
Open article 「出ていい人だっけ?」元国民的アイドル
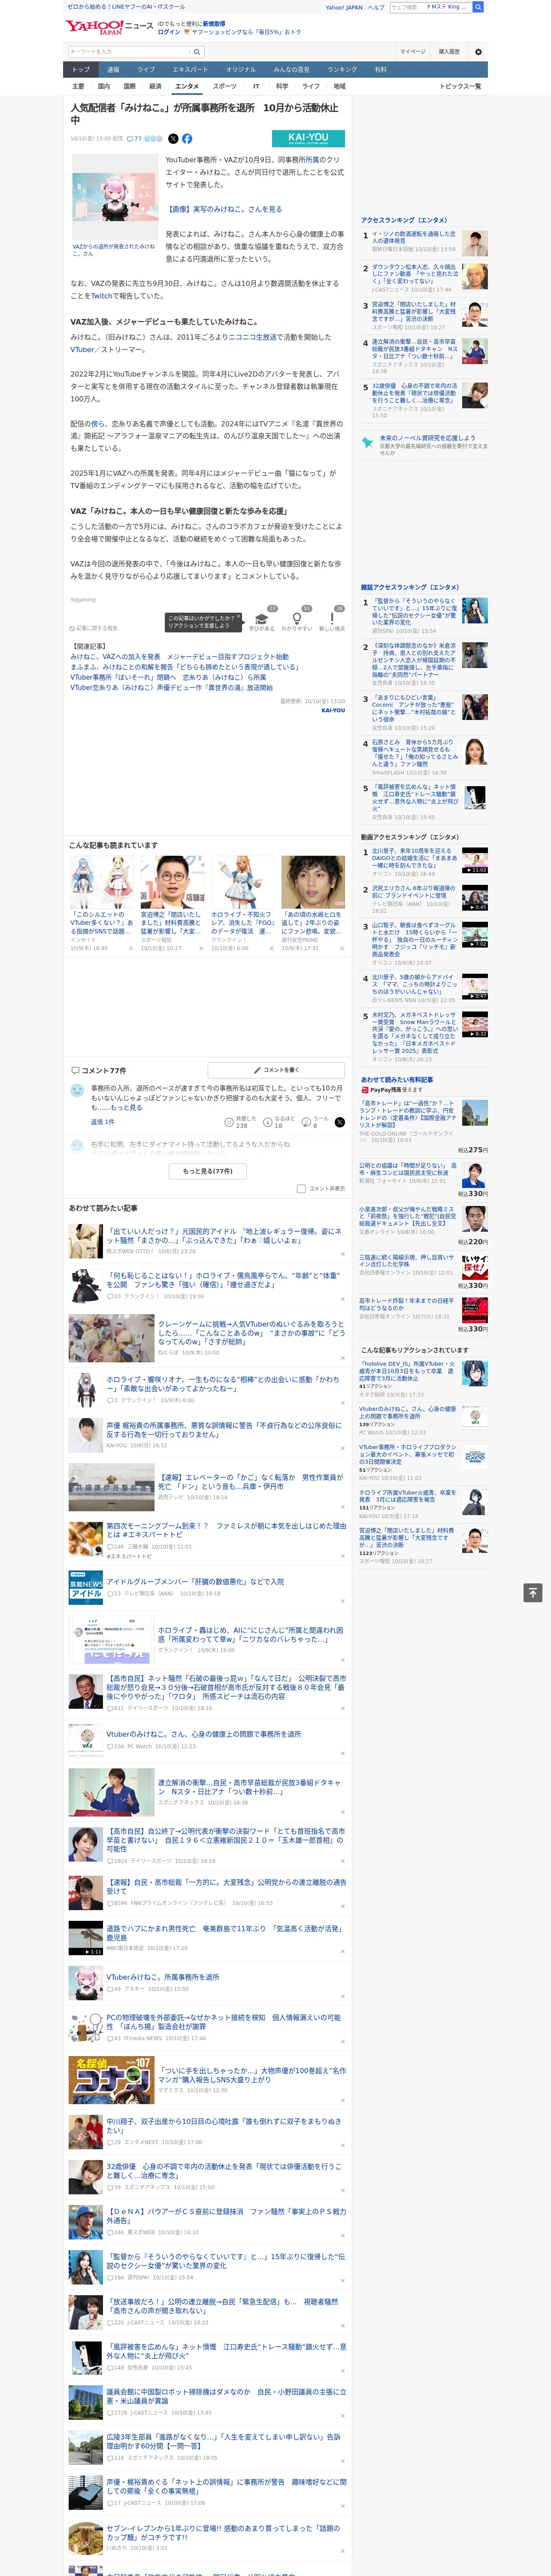click(225, 1236)
